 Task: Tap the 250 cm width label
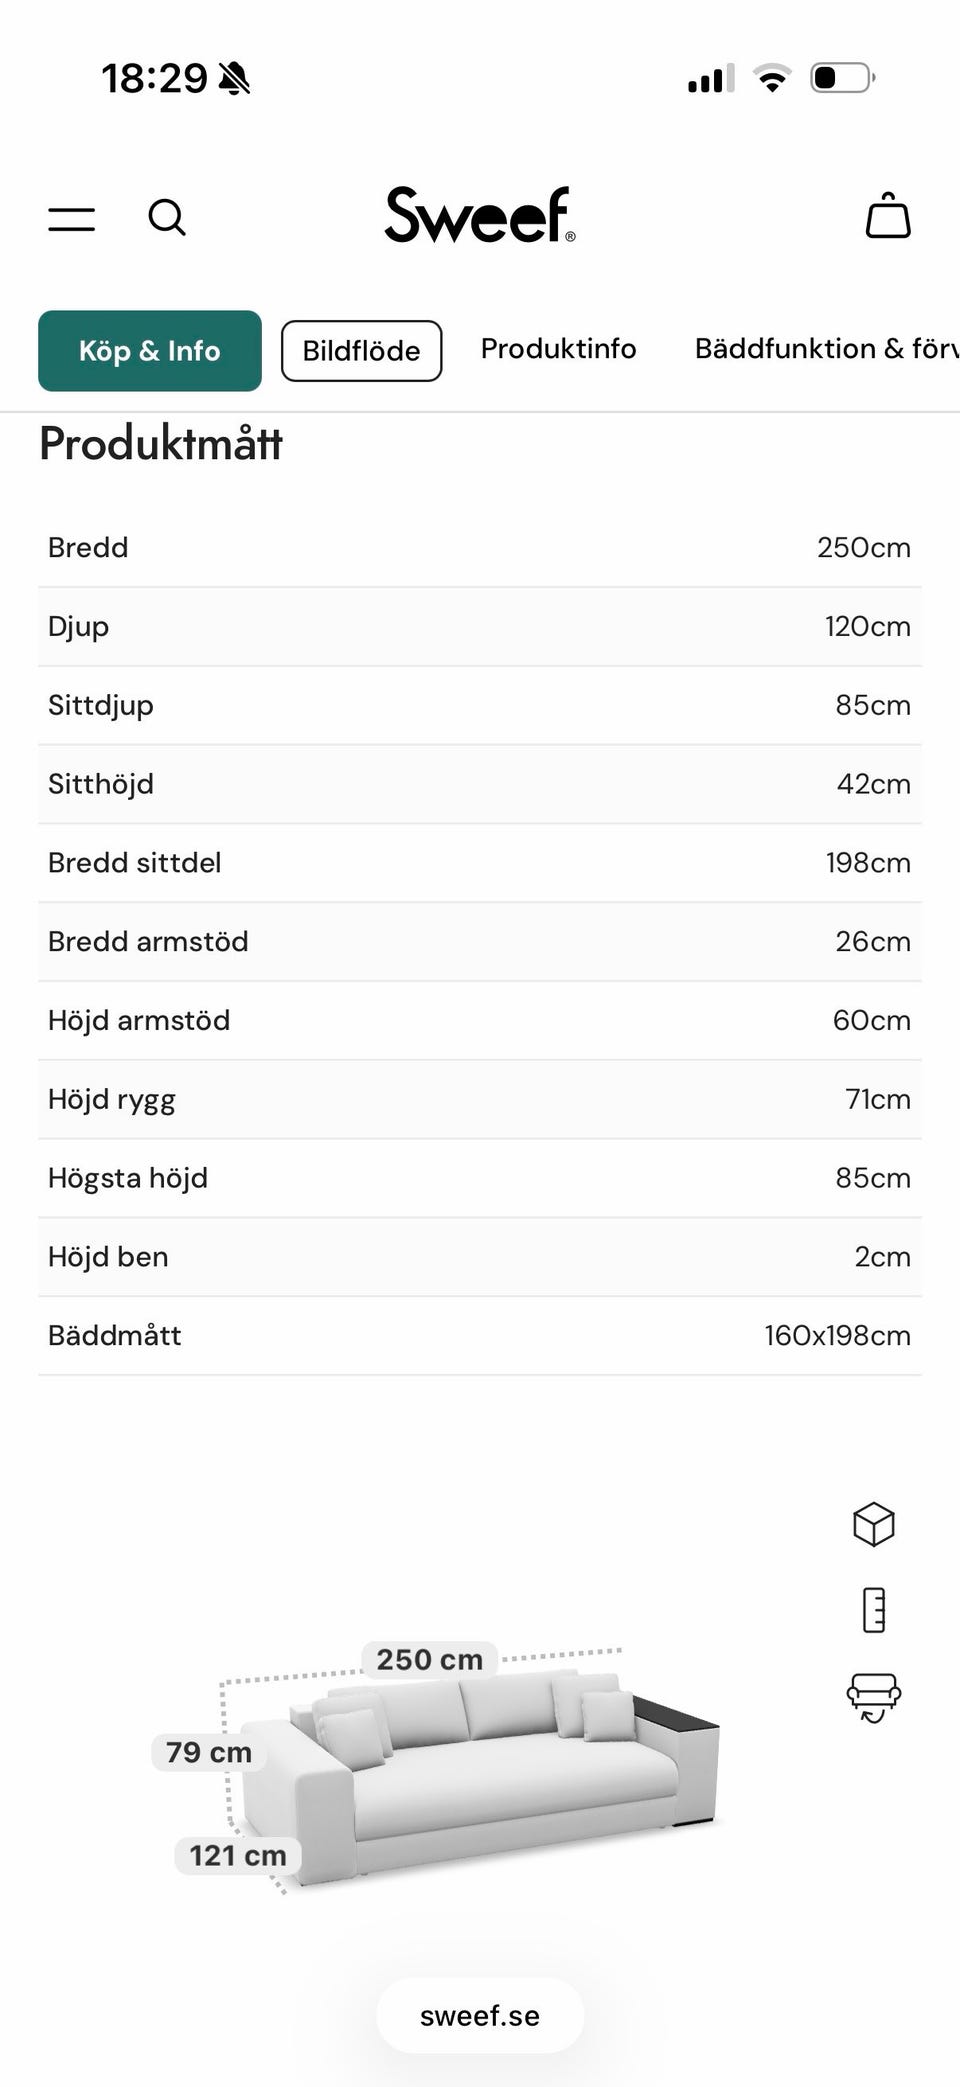coord(429,1659)
